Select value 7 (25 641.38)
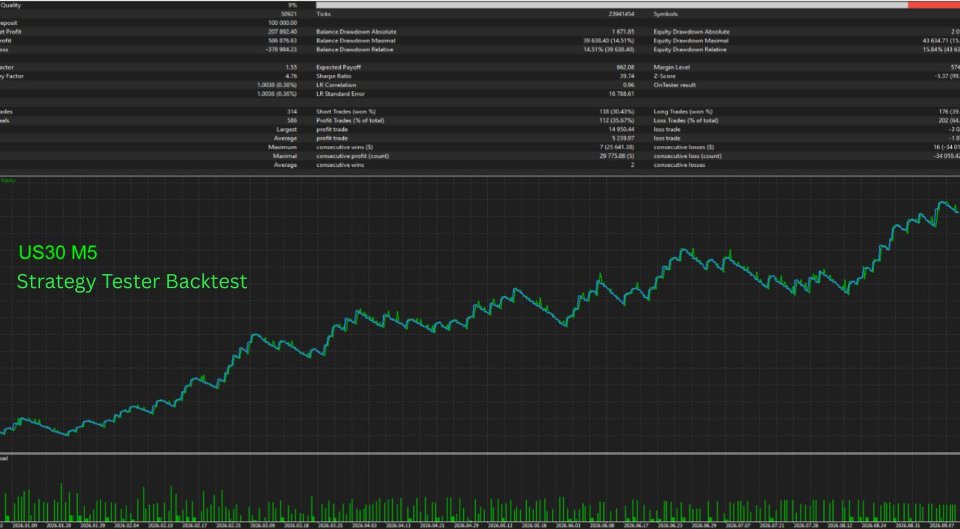Image resolution: width=960 pixels, height=529 pixels. [617, 148]
